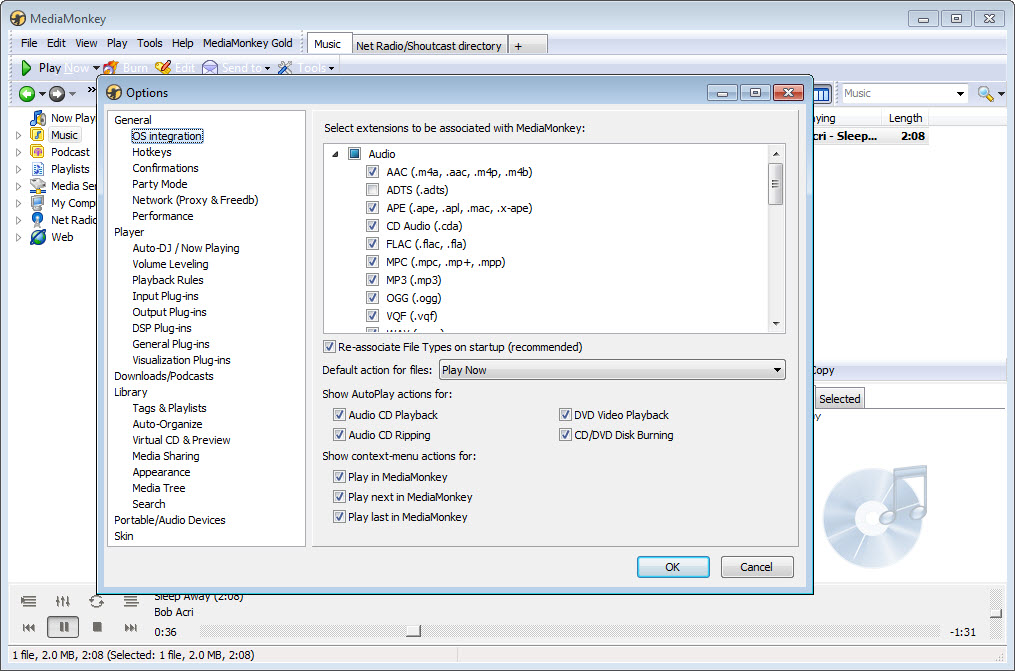Viewport: 1015px width, 671px height.
Task: Click the Play Now toolbar icon
Action: [27, 67]
